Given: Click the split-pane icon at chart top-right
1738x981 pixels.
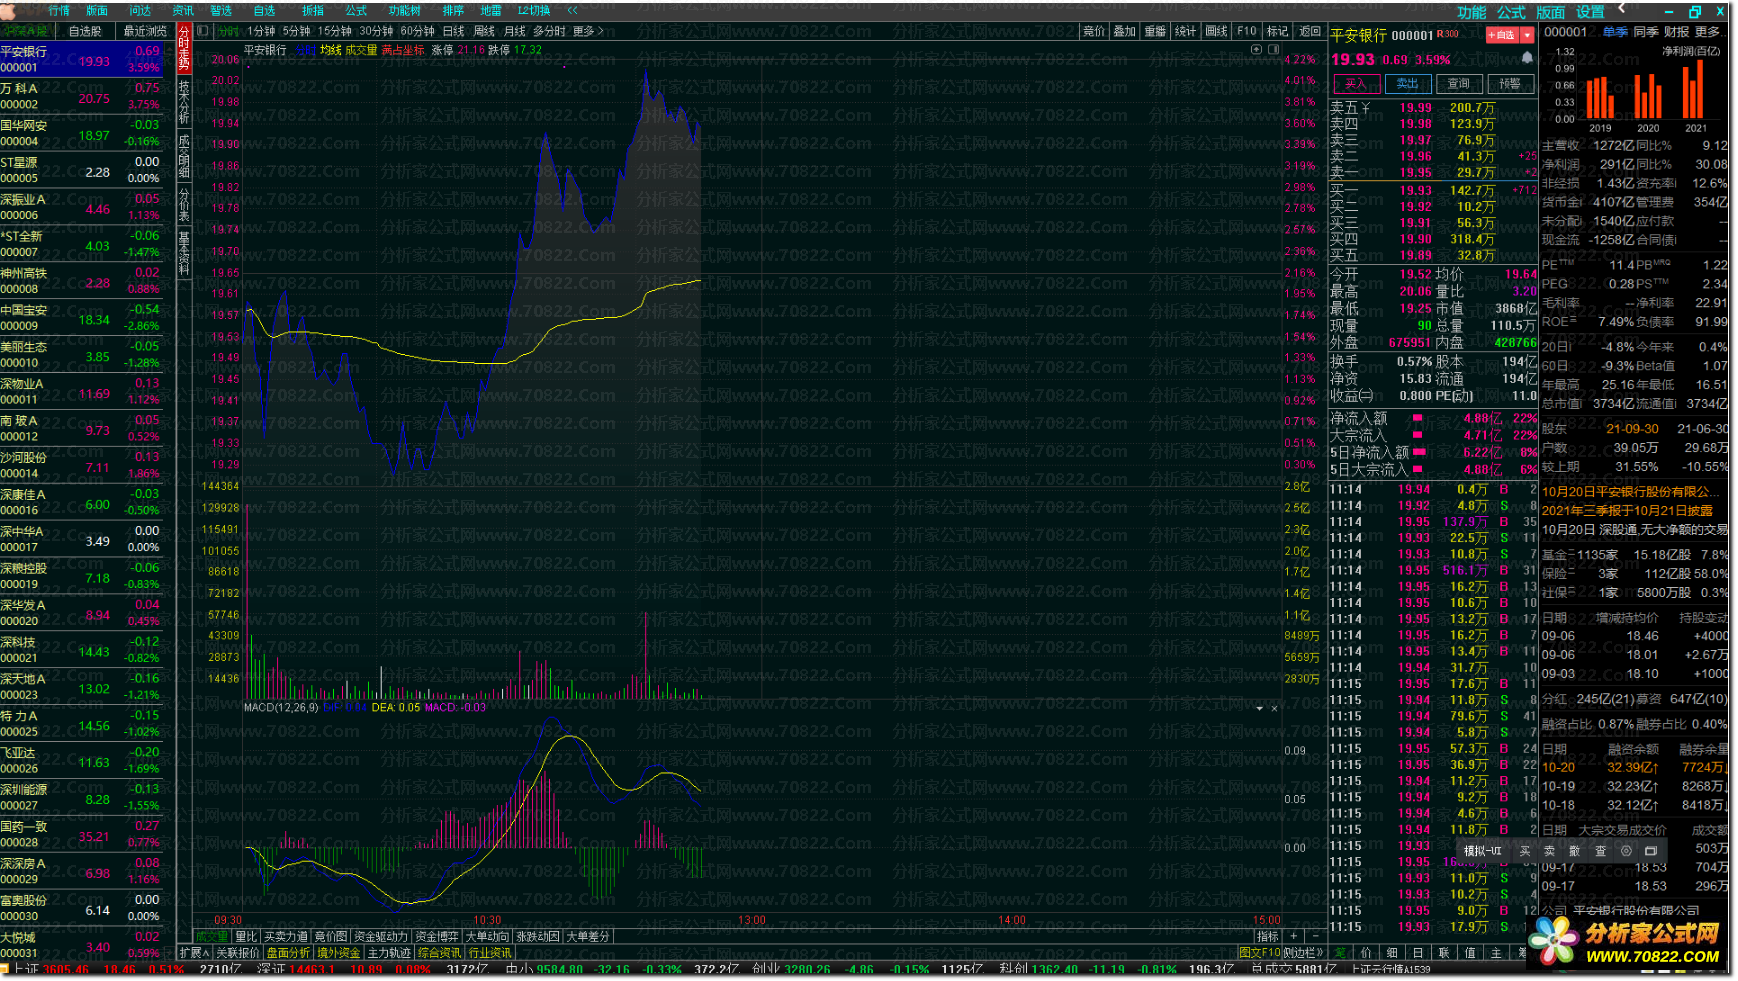Looking at the screenshot, I should coord(1274,49).
